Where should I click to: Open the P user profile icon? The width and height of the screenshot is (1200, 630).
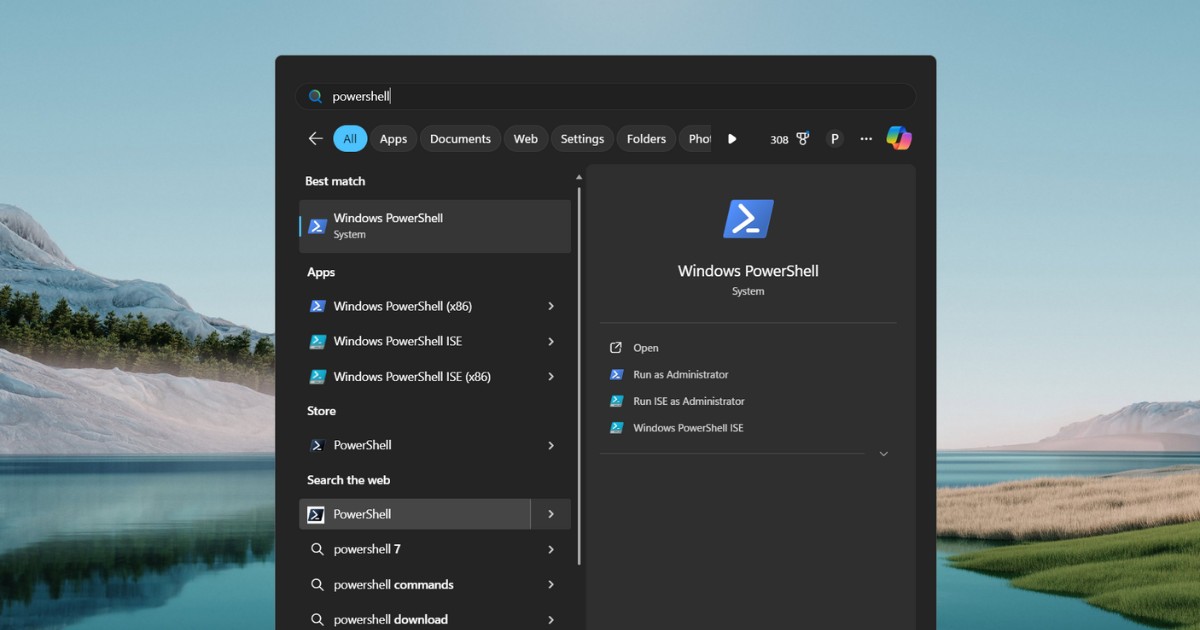835,139
